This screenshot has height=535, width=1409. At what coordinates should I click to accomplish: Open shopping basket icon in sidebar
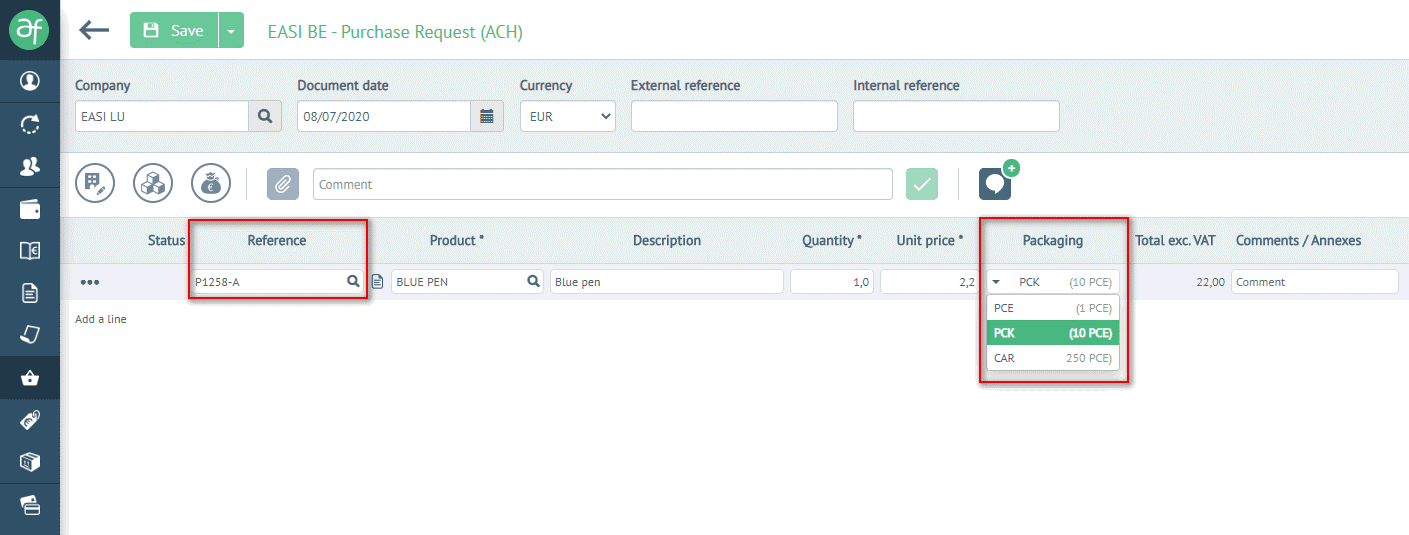[x=30, y=378]
